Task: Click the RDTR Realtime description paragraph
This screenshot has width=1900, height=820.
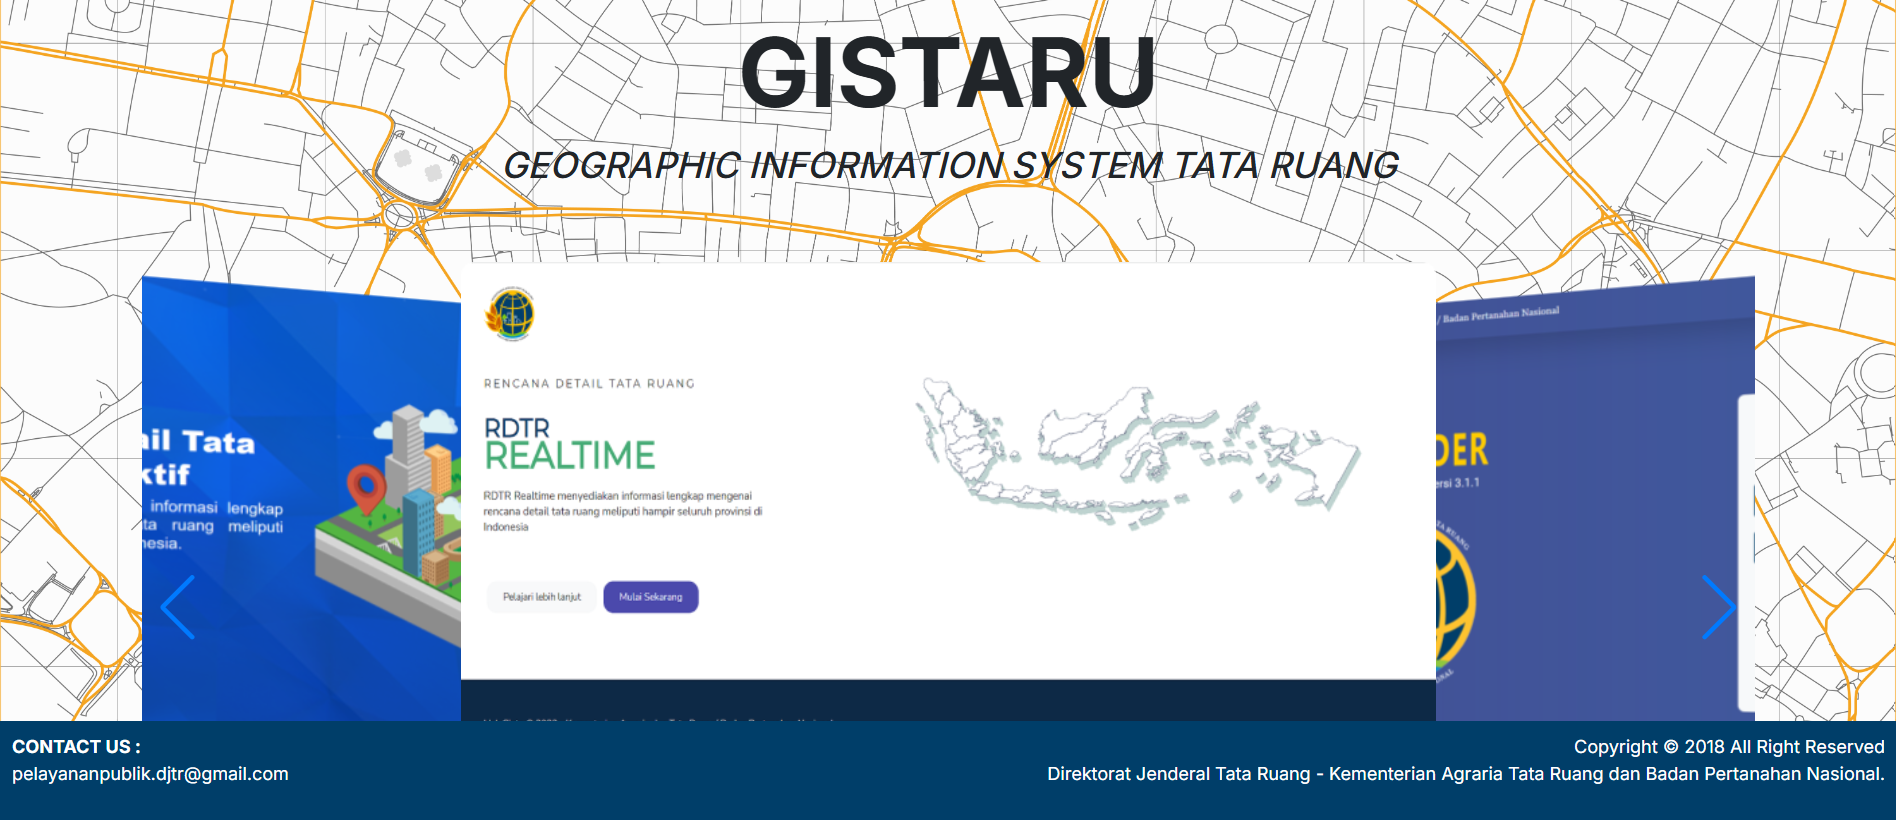Action: pyautogui.click(x=623, y=511)
